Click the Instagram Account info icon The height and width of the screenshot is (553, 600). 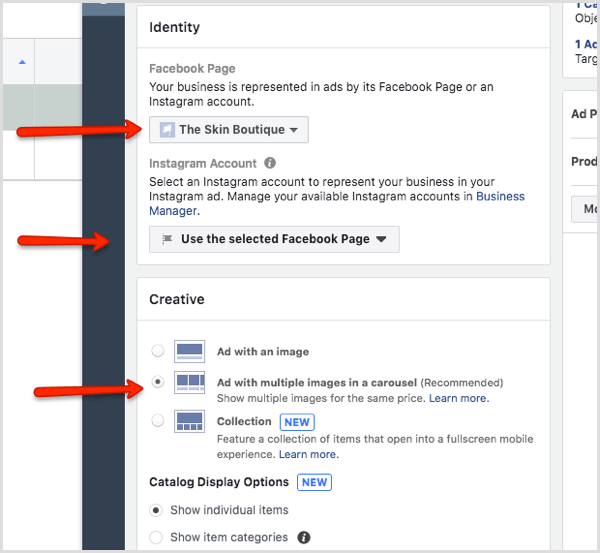[270, 163]
